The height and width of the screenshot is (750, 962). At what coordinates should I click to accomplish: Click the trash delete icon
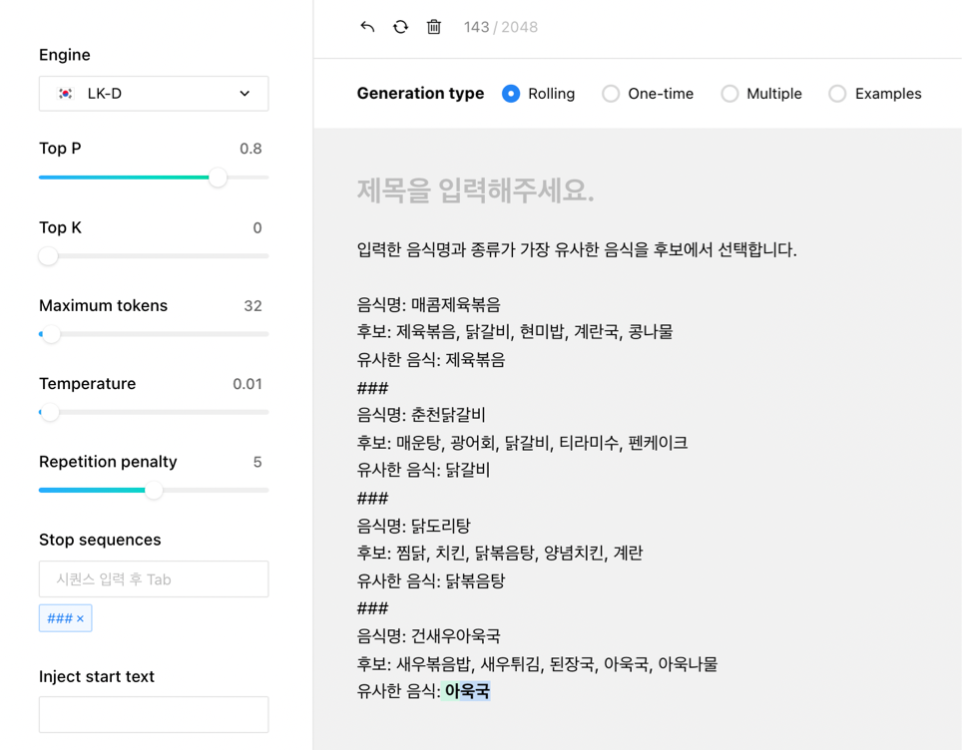point(434,27)
